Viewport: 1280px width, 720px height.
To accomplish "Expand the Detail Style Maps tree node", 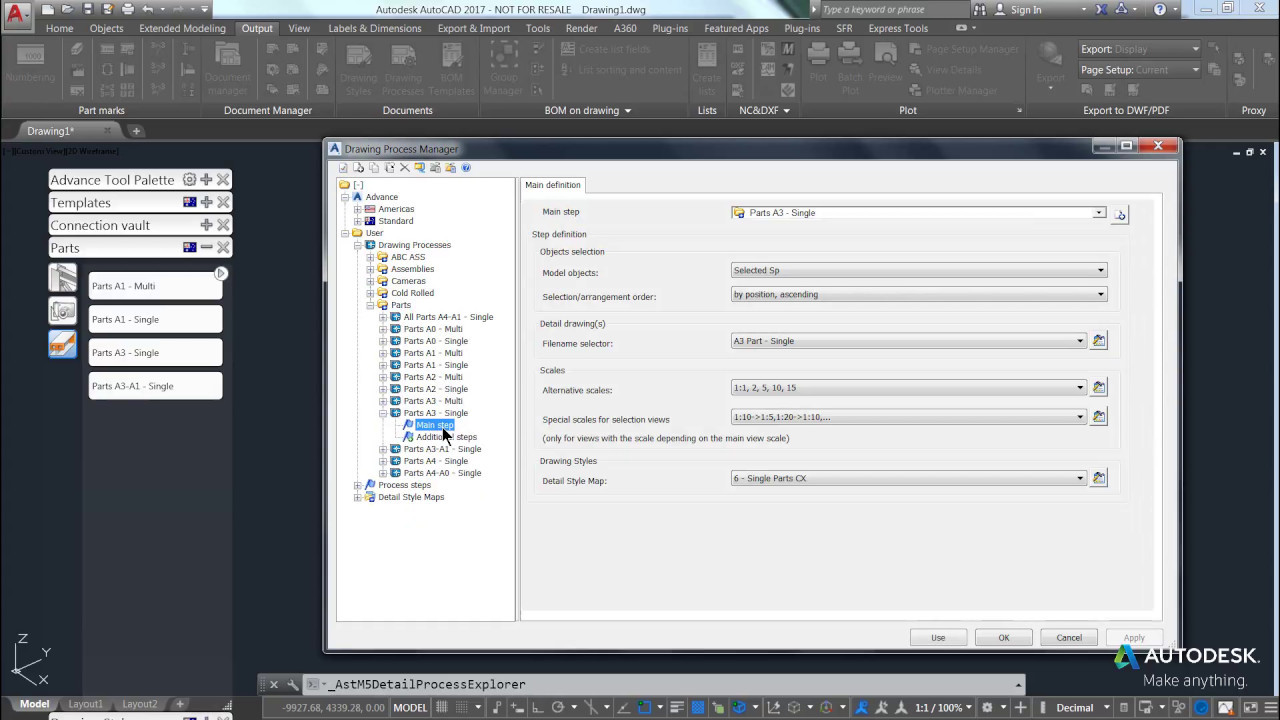I will click(x=358, y=497).
